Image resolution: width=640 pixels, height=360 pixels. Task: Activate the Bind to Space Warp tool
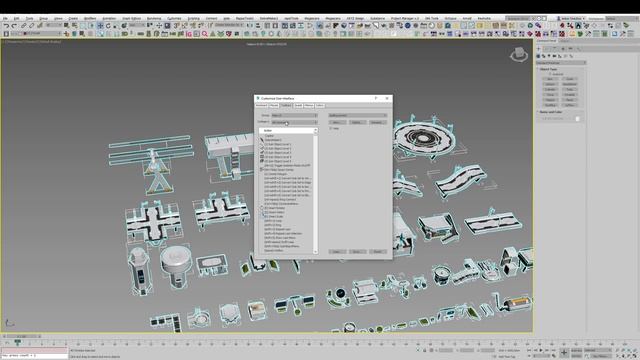coord(40,26)
